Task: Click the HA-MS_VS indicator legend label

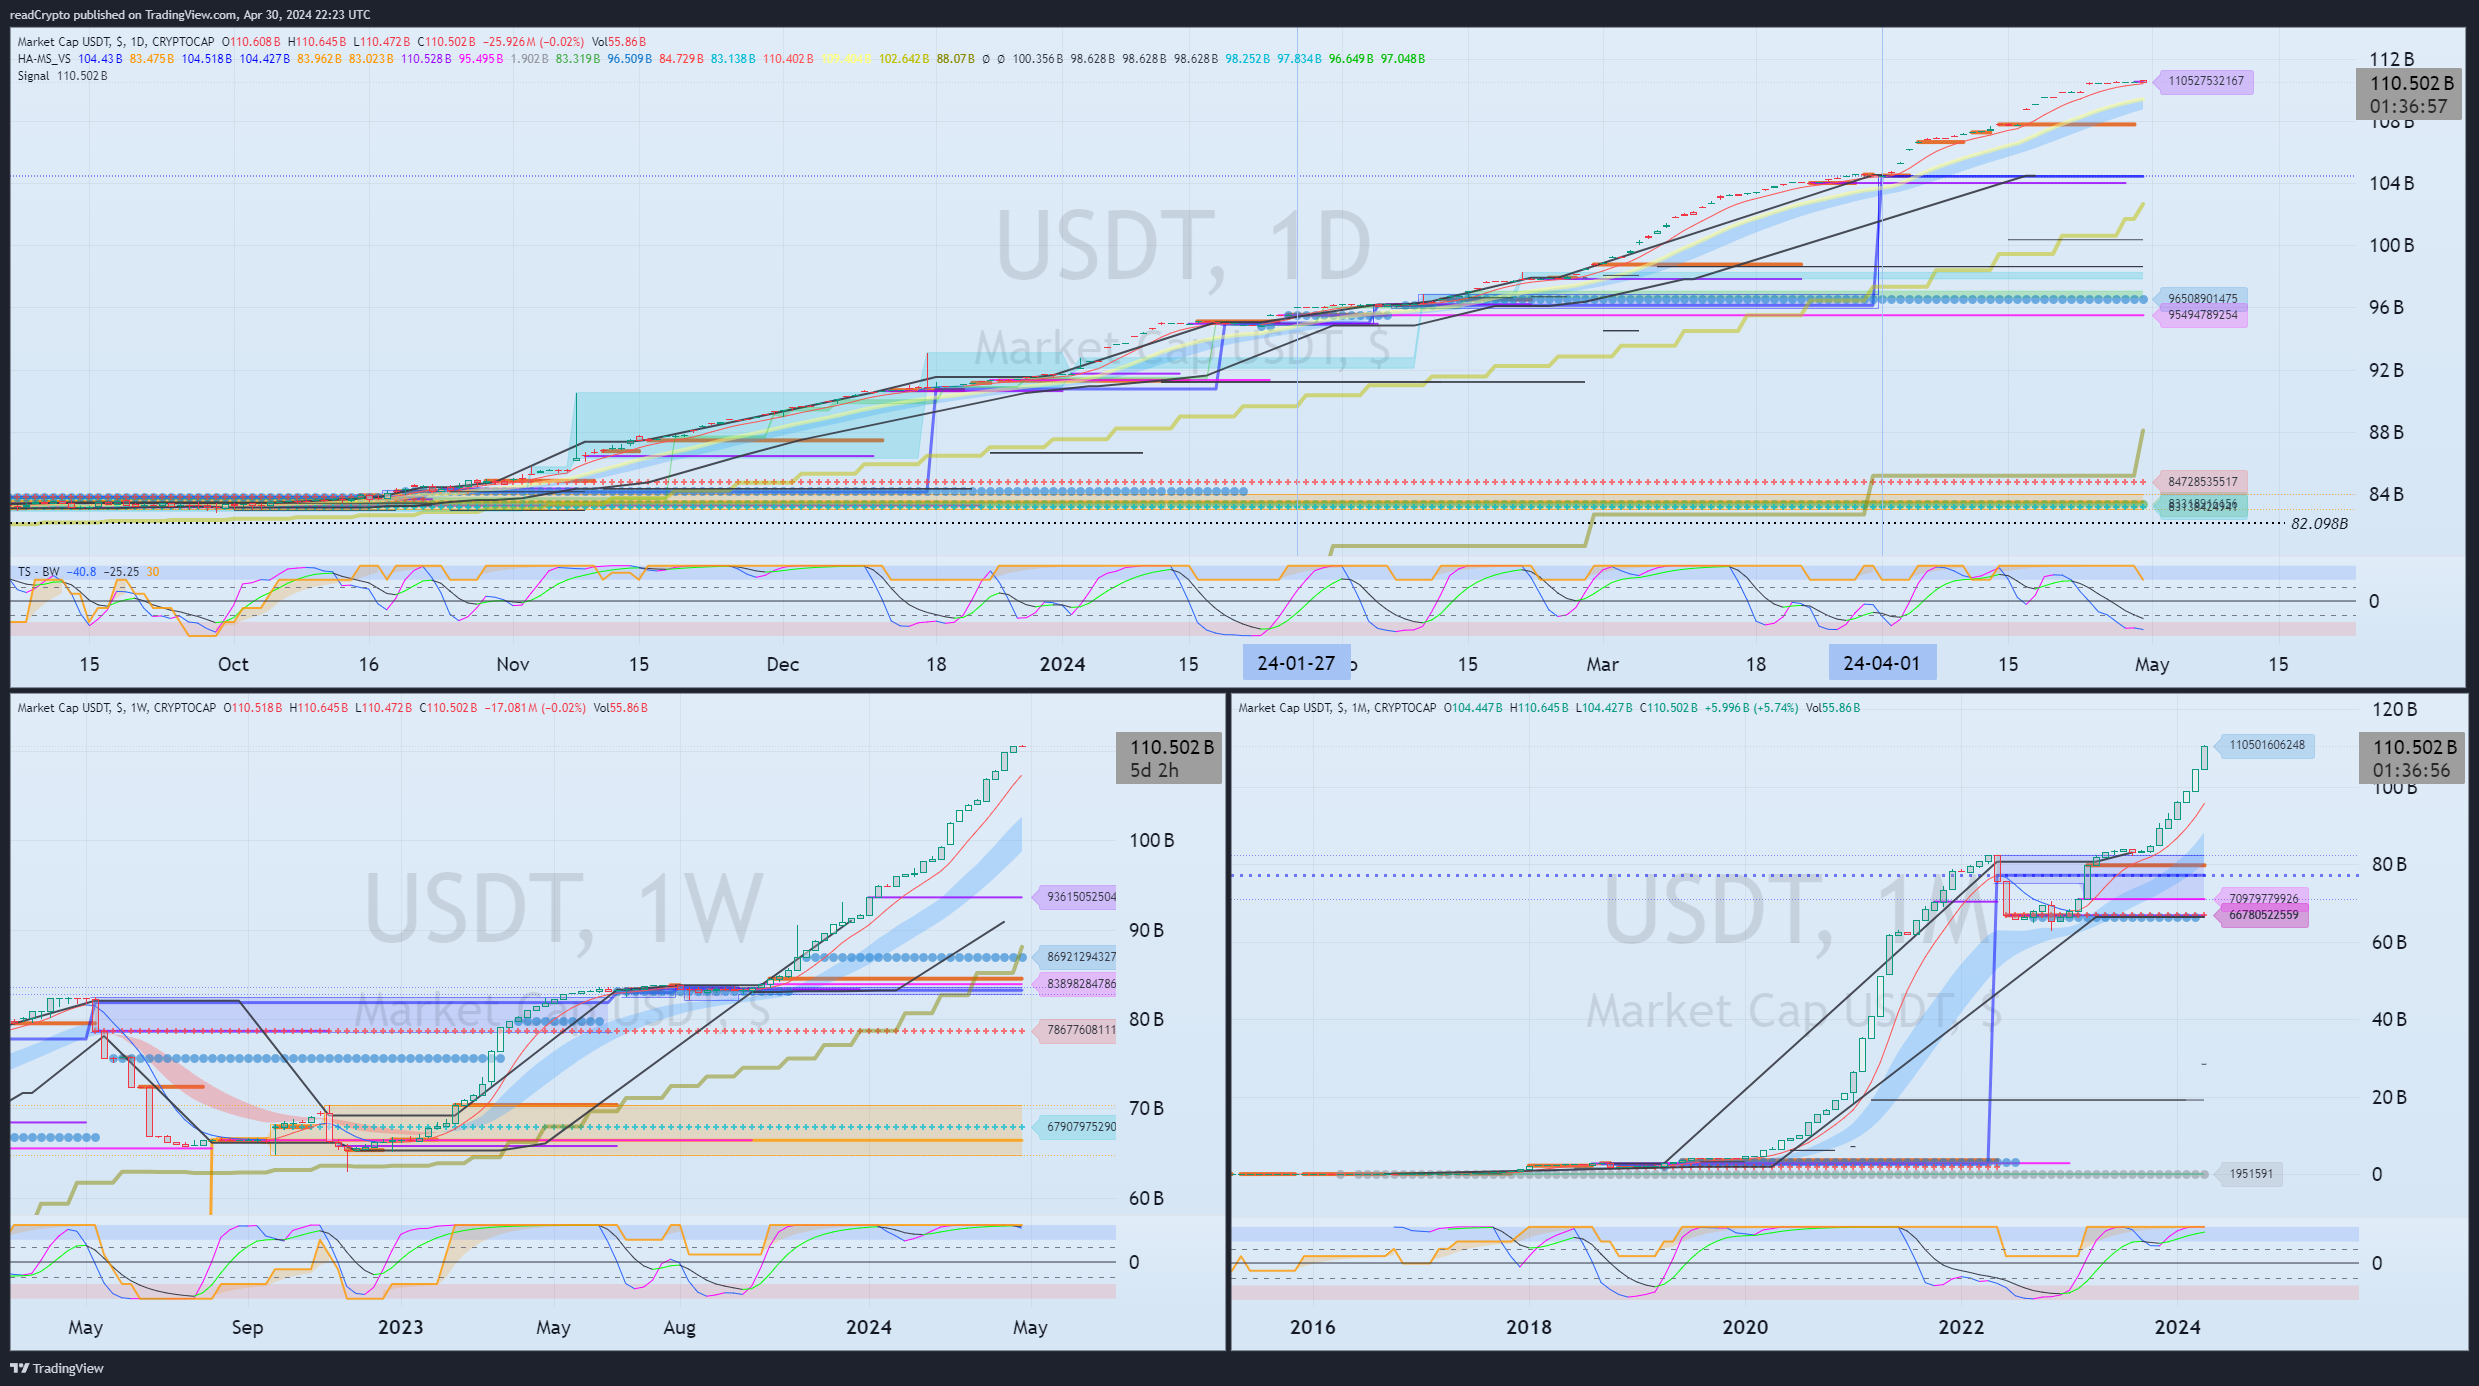Action: click(x=45, y=59)
